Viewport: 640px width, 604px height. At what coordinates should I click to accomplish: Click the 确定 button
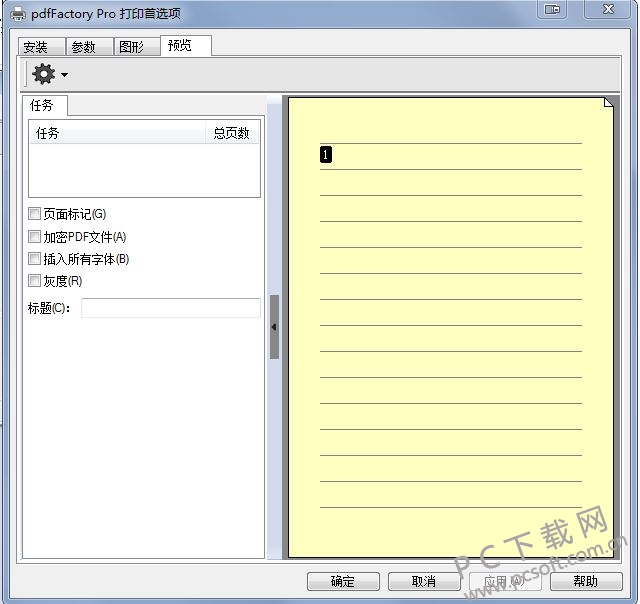pos(343,581)
